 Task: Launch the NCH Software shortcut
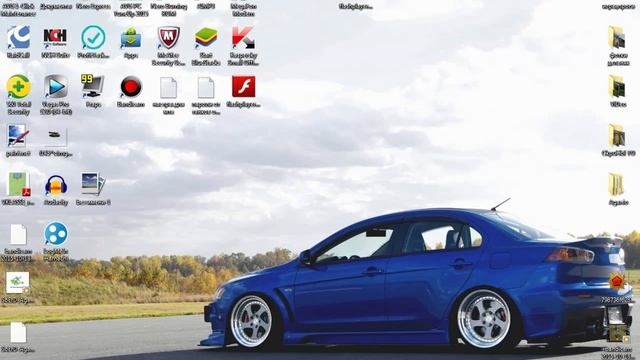[x=56, y=38]
